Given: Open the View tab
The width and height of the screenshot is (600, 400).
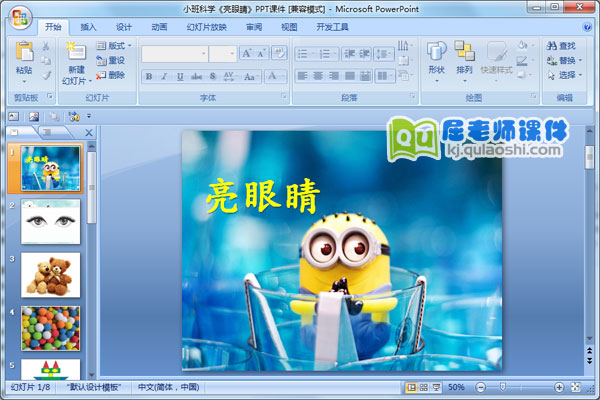Looking at the screenshot, I should click(289, 27).
